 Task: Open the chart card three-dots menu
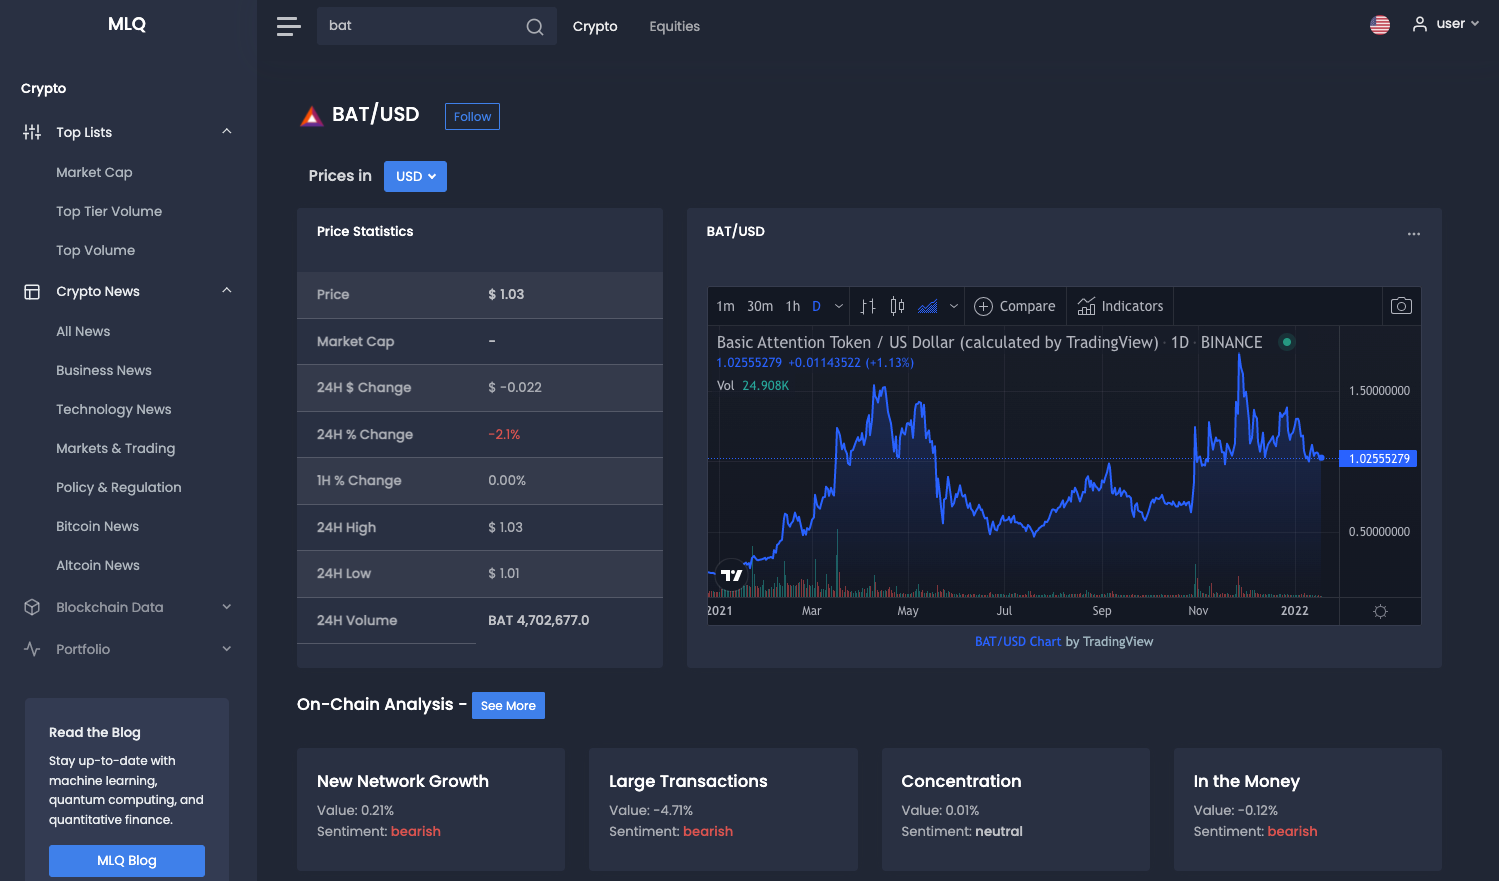click(1414, 233)
